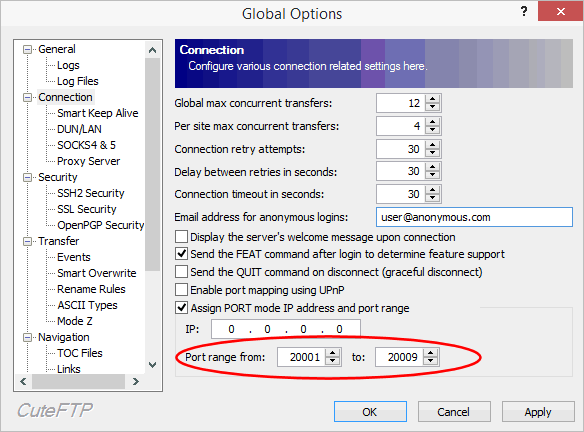584x432 pixels.
Task: Increase Port range from value
Action: (332, 353)
